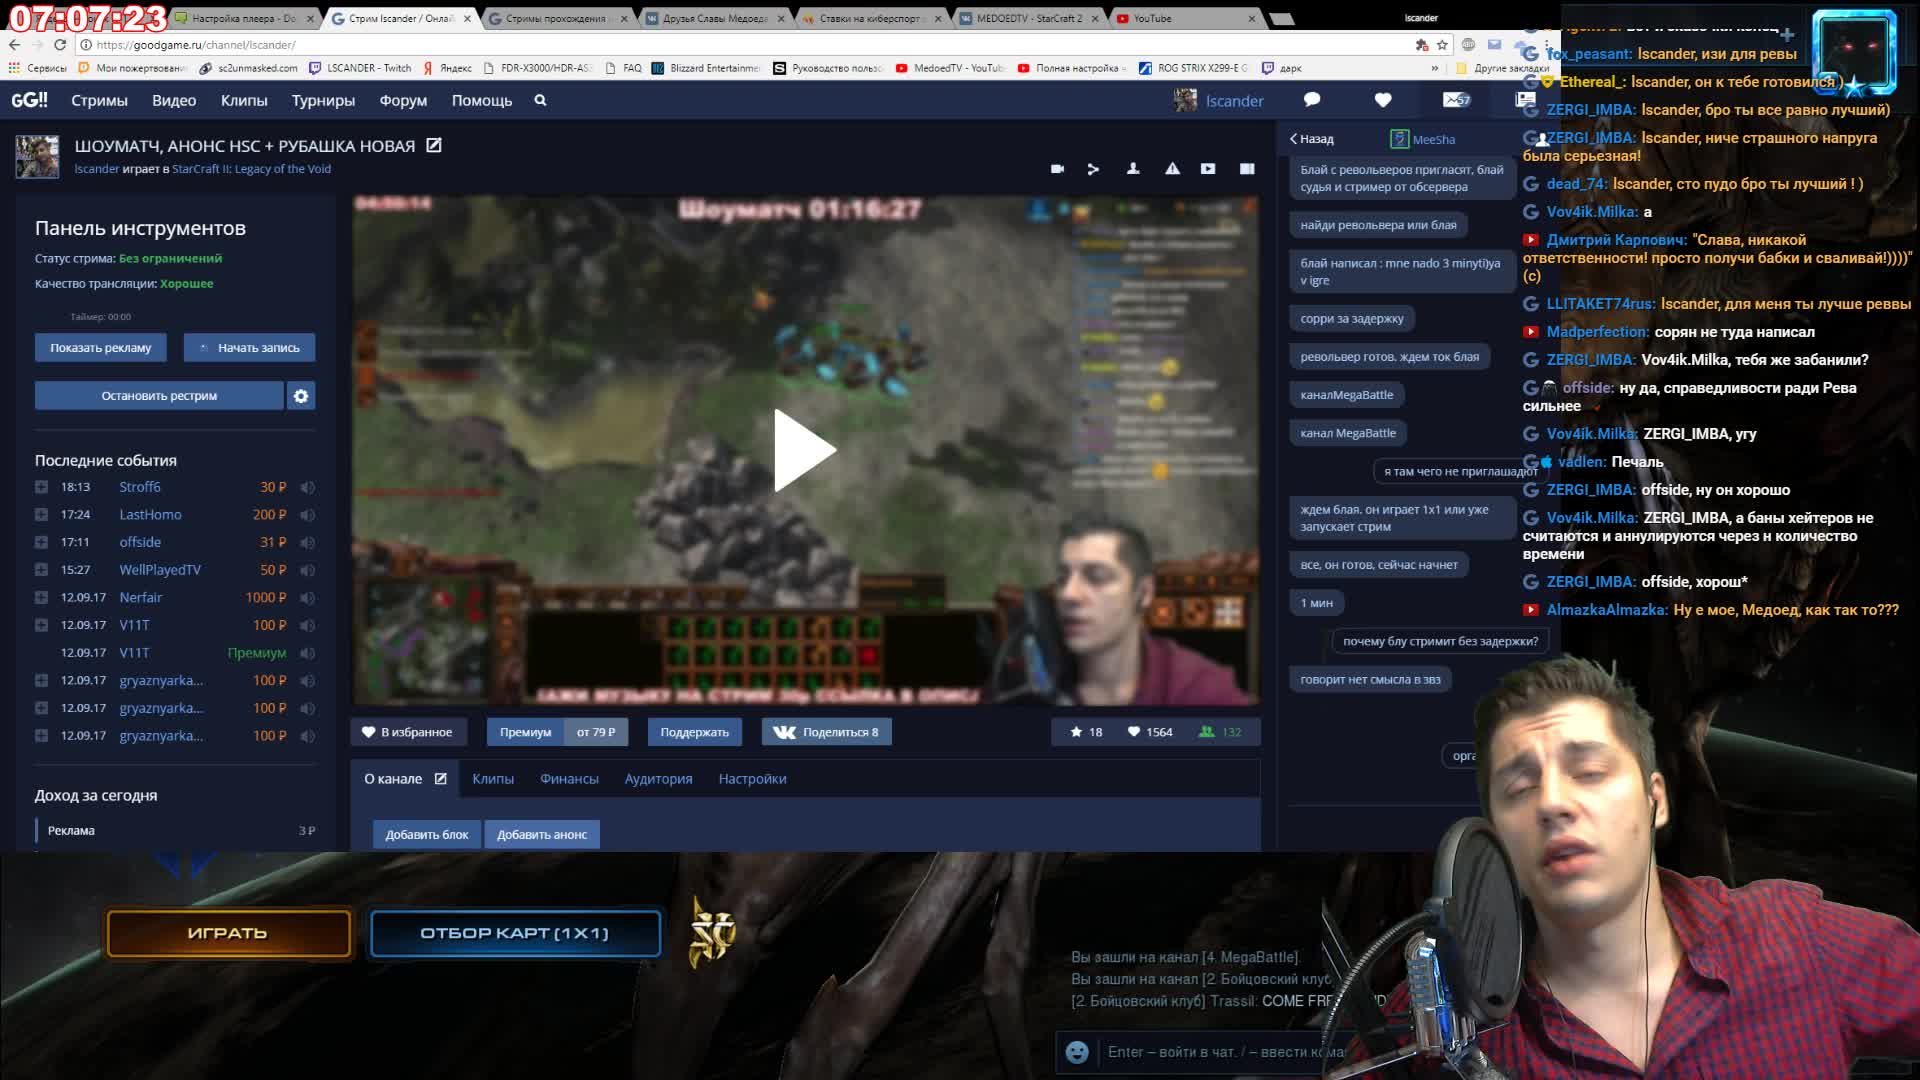This screenshot has width=1920, height=1080.
Task: Expand the Nerfair 1000 ₽ event row
Action: point(41,597)
